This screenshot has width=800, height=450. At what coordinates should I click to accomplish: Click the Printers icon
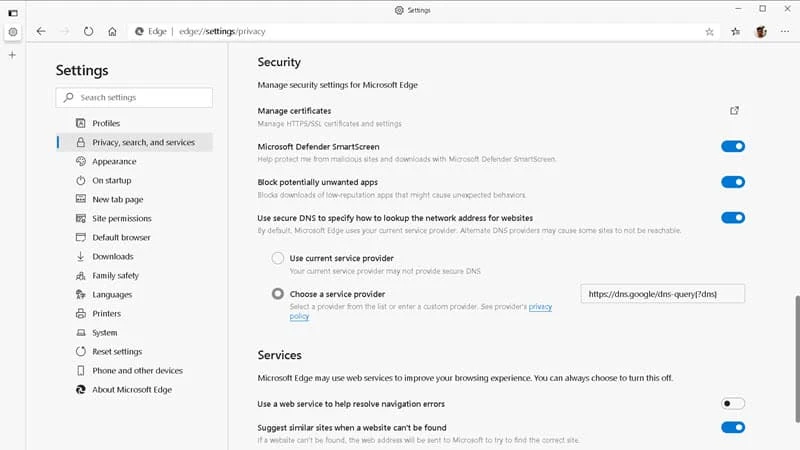point(81,313)
